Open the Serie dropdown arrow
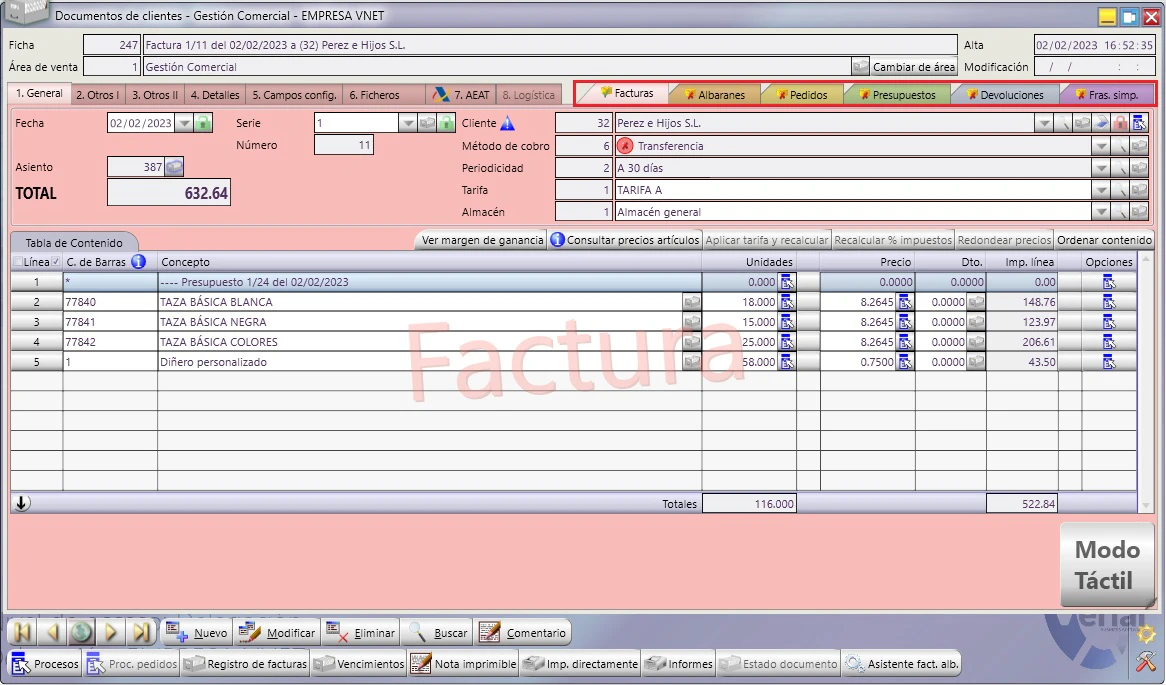 click(x=408, y=123)
